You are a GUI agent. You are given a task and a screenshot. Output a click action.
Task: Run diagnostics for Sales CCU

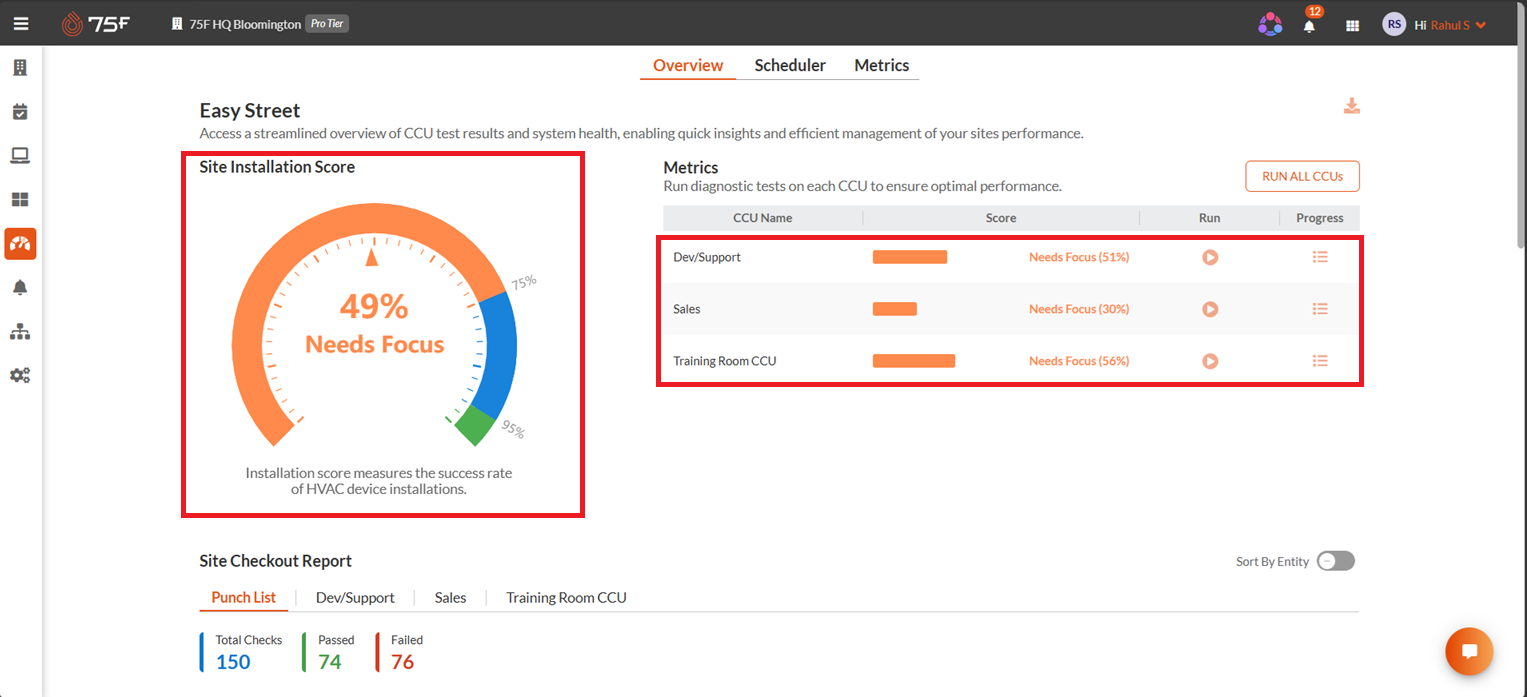tap(1210, 309)
